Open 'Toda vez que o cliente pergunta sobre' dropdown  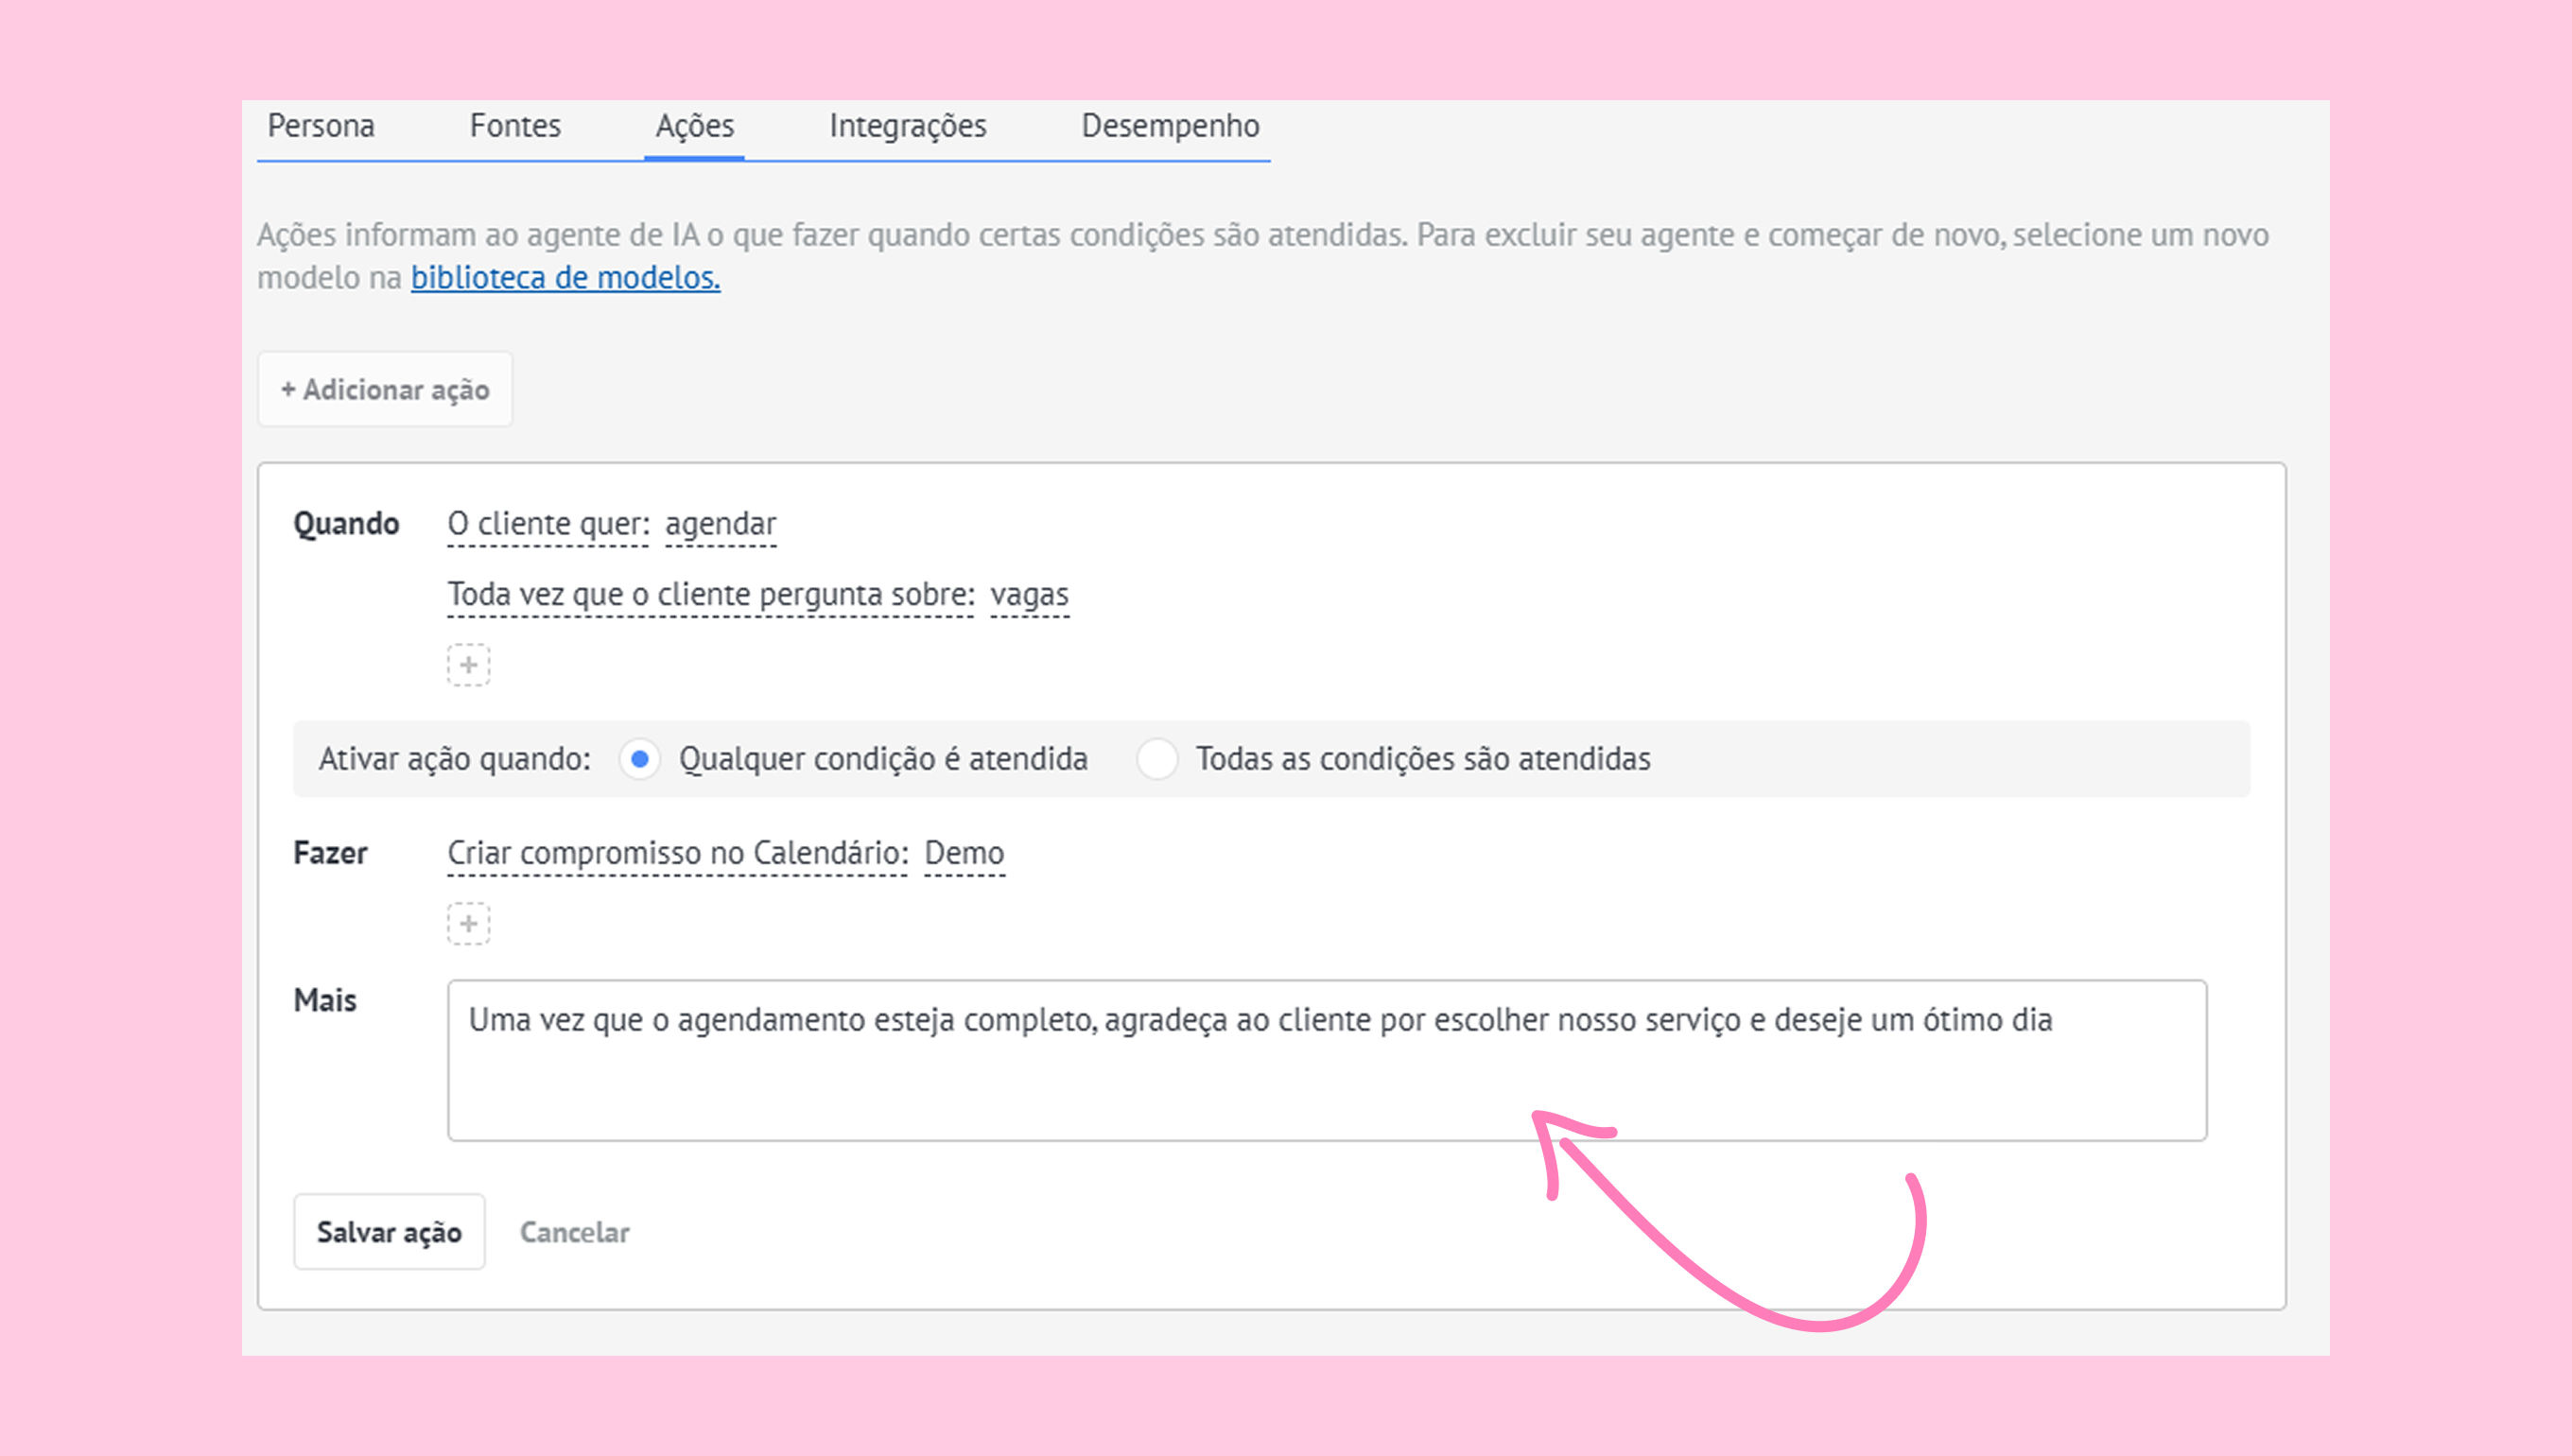coord(710,594)
